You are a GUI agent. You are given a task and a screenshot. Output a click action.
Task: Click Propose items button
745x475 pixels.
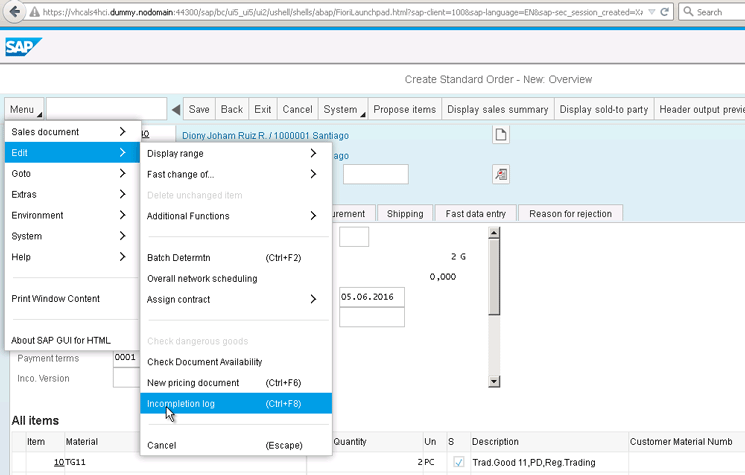point(405,110)
